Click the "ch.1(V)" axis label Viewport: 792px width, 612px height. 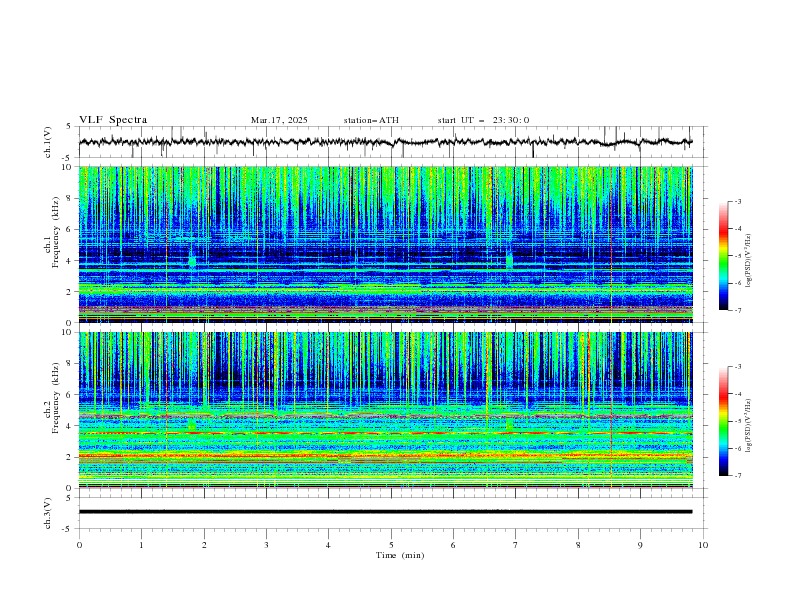click(x=48, y=142)
